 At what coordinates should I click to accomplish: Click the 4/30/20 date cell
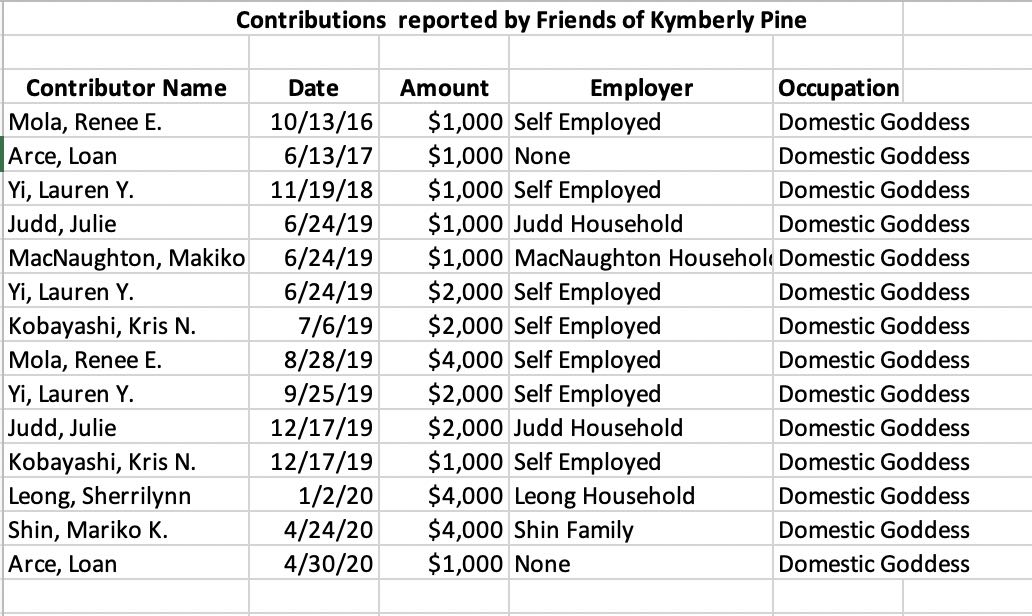[x=328, y=564]
